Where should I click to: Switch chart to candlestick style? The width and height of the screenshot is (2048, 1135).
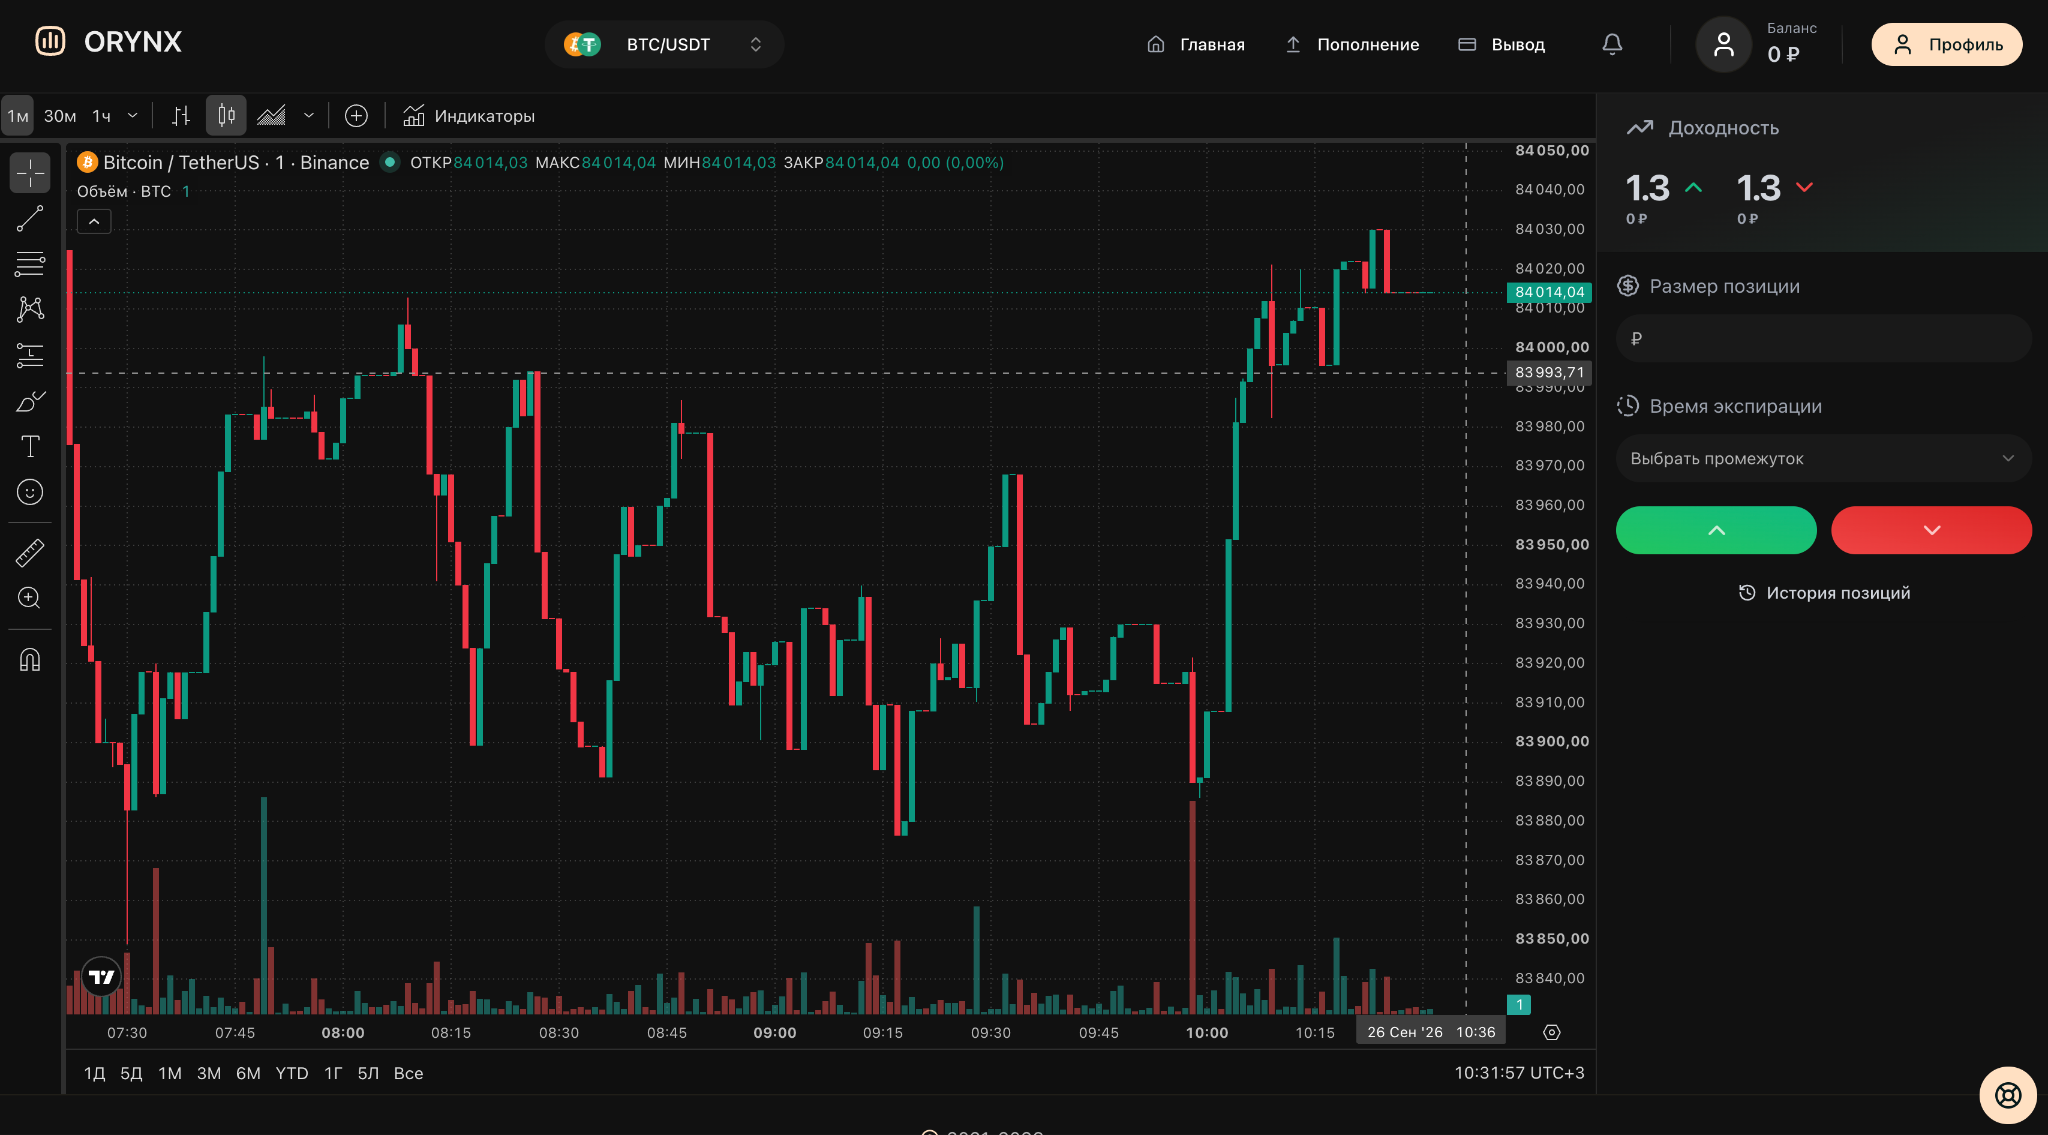point(226,116)
